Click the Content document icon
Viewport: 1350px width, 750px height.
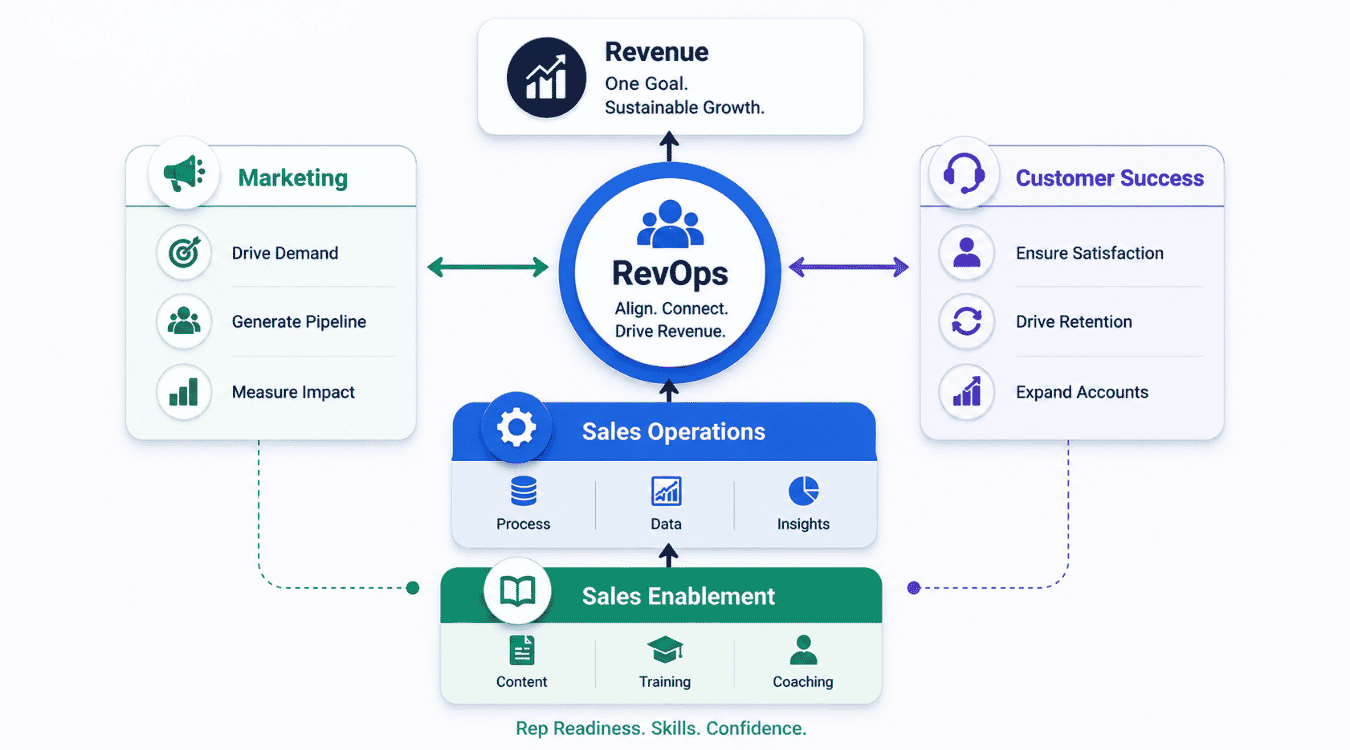click(522, 650)
